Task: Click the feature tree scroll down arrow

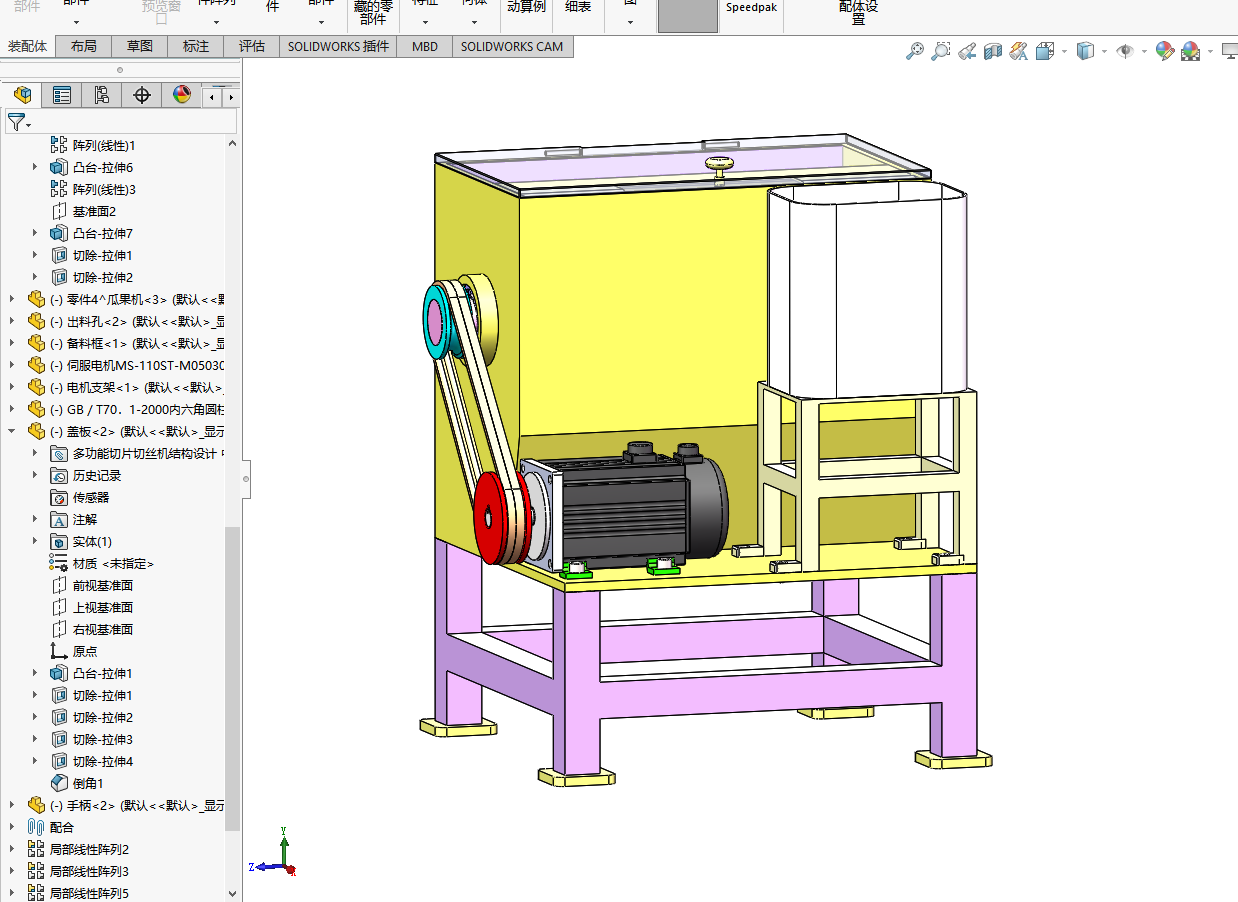Action: tap(233, 893)
